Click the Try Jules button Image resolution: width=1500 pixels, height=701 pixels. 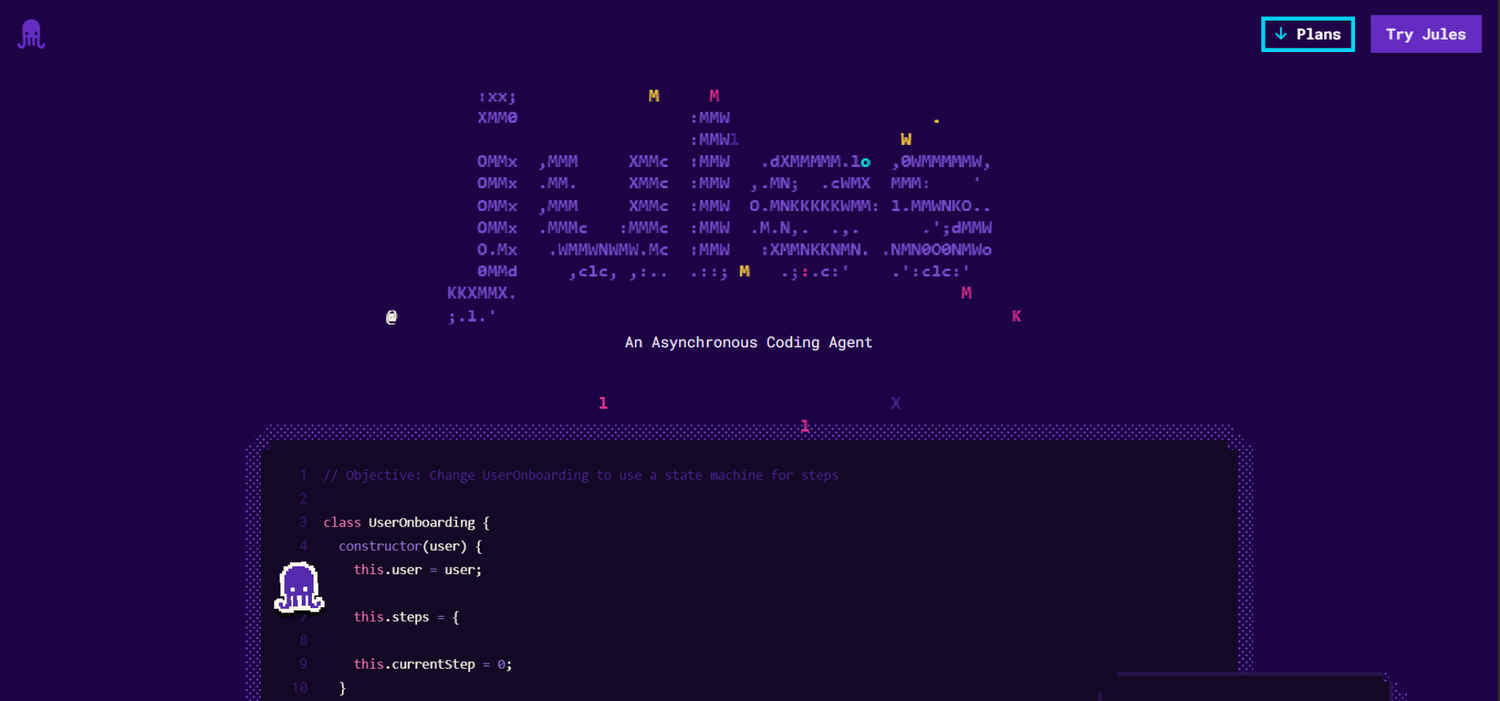tap(1425, 33)
